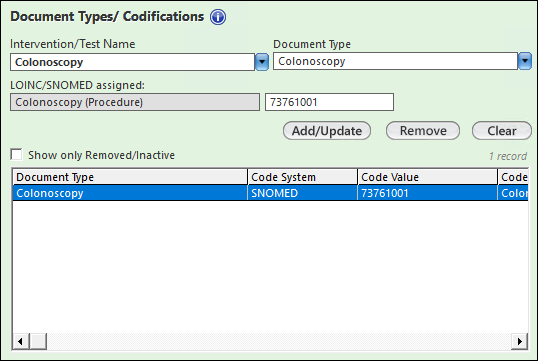Click the code field containing 73761001

coord(329,102)
